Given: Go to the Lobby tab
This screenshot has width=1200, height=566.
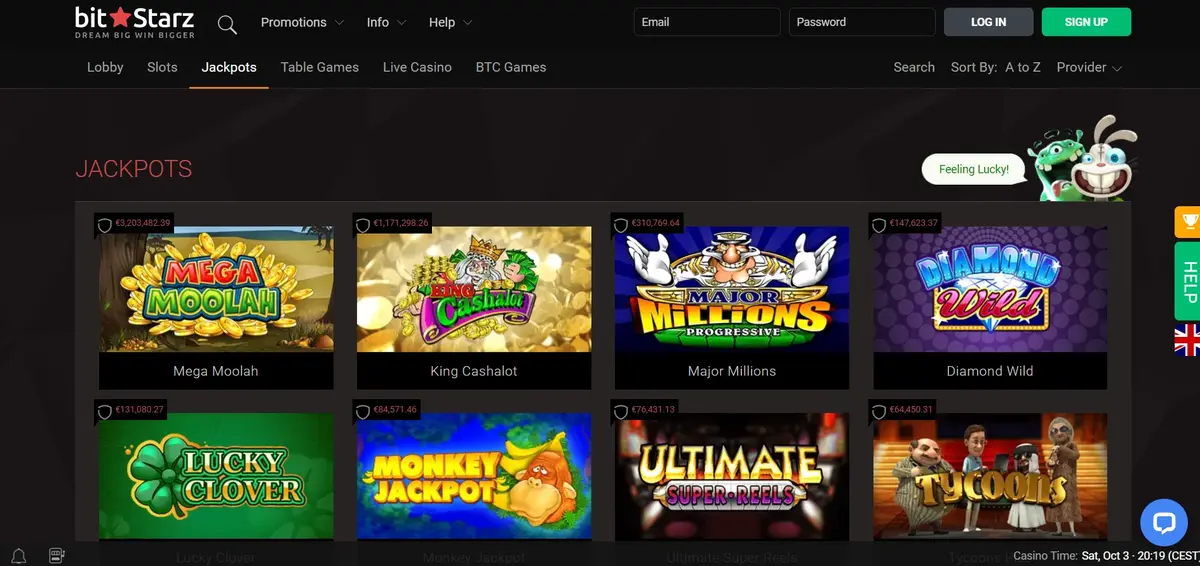Looking at the screenshot, I should click(105, 67).
